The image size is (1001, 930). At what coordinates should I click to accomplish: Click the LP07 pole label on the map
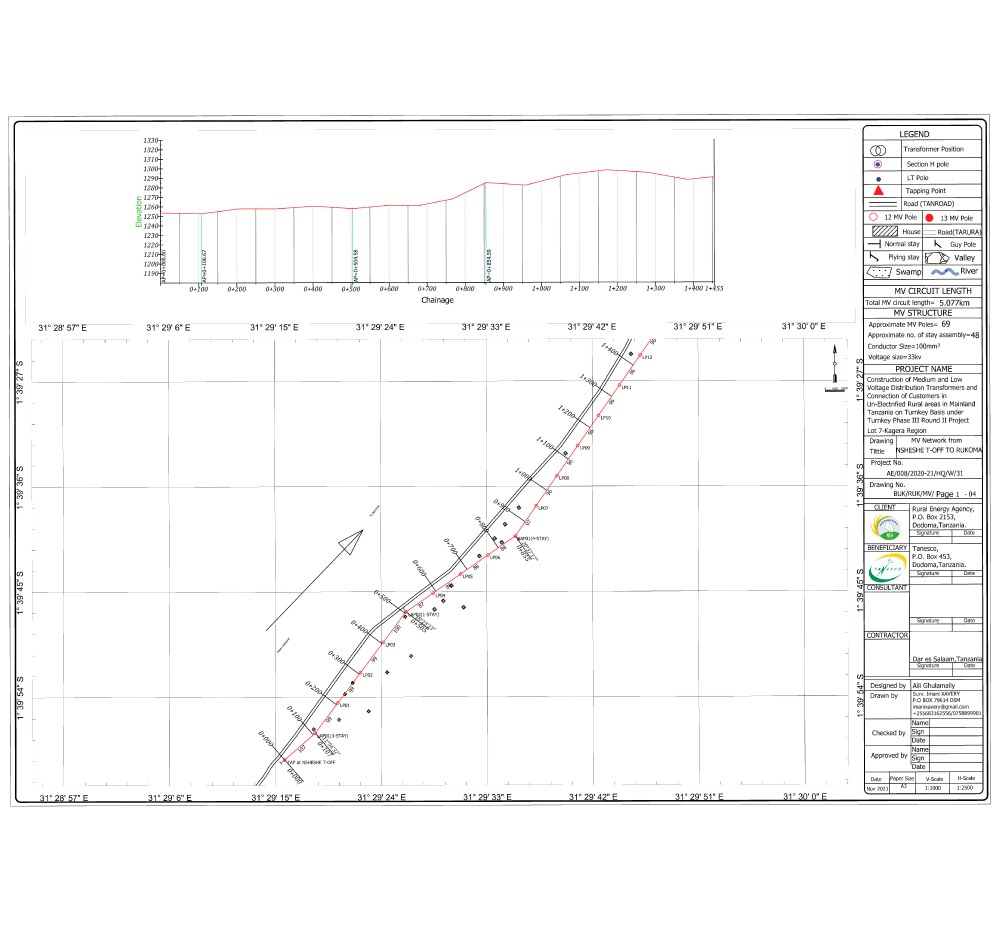[543, 508]
